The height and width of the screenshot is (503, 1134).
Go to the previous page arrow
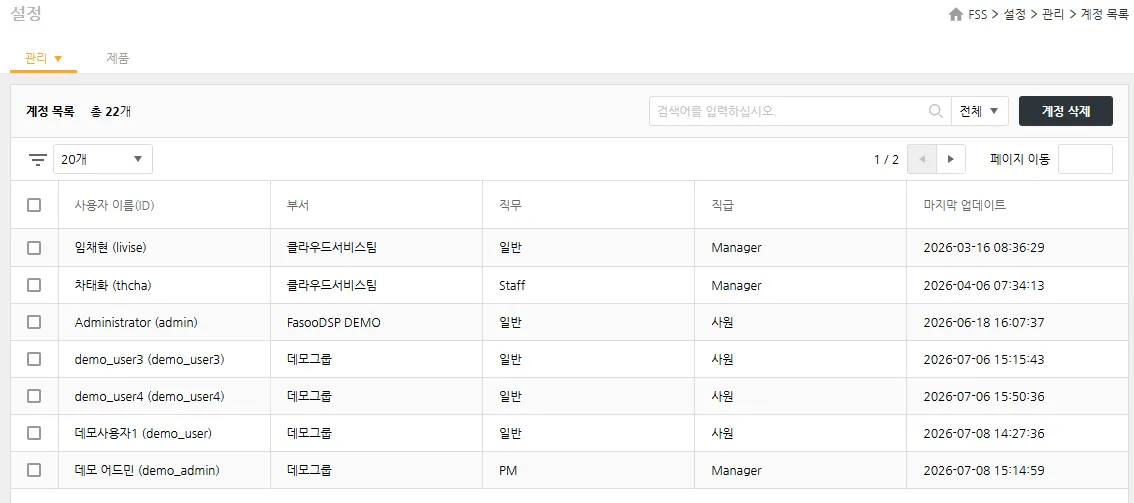click(922, 159)
